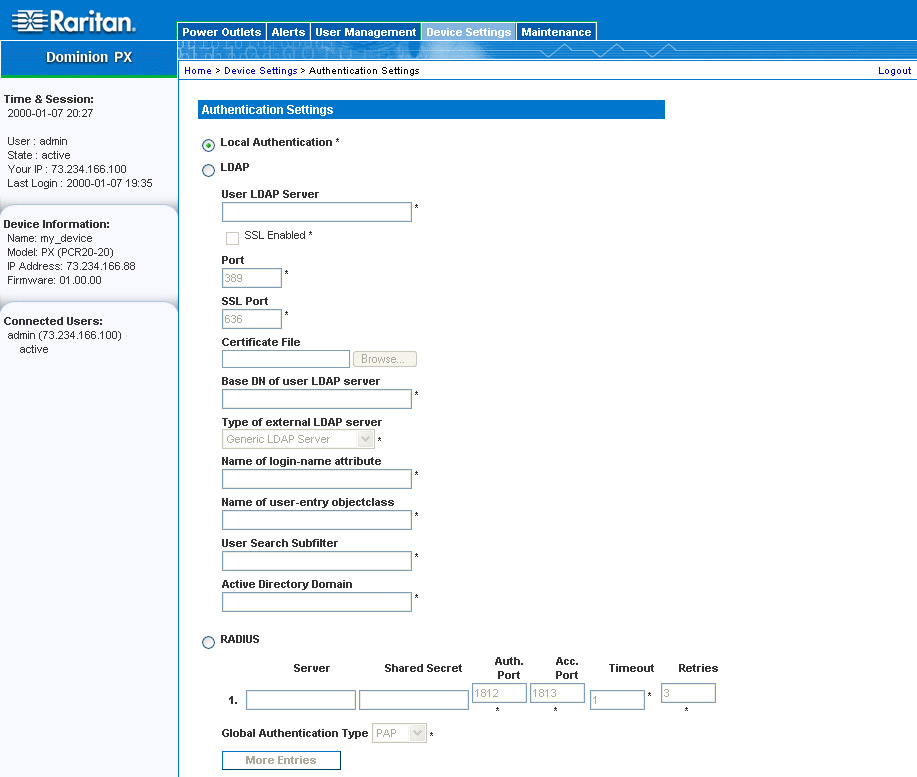Open the Type of external LDAP server dropdown
This screenshot has width=917, height=777.
click(x=298, y=439)
